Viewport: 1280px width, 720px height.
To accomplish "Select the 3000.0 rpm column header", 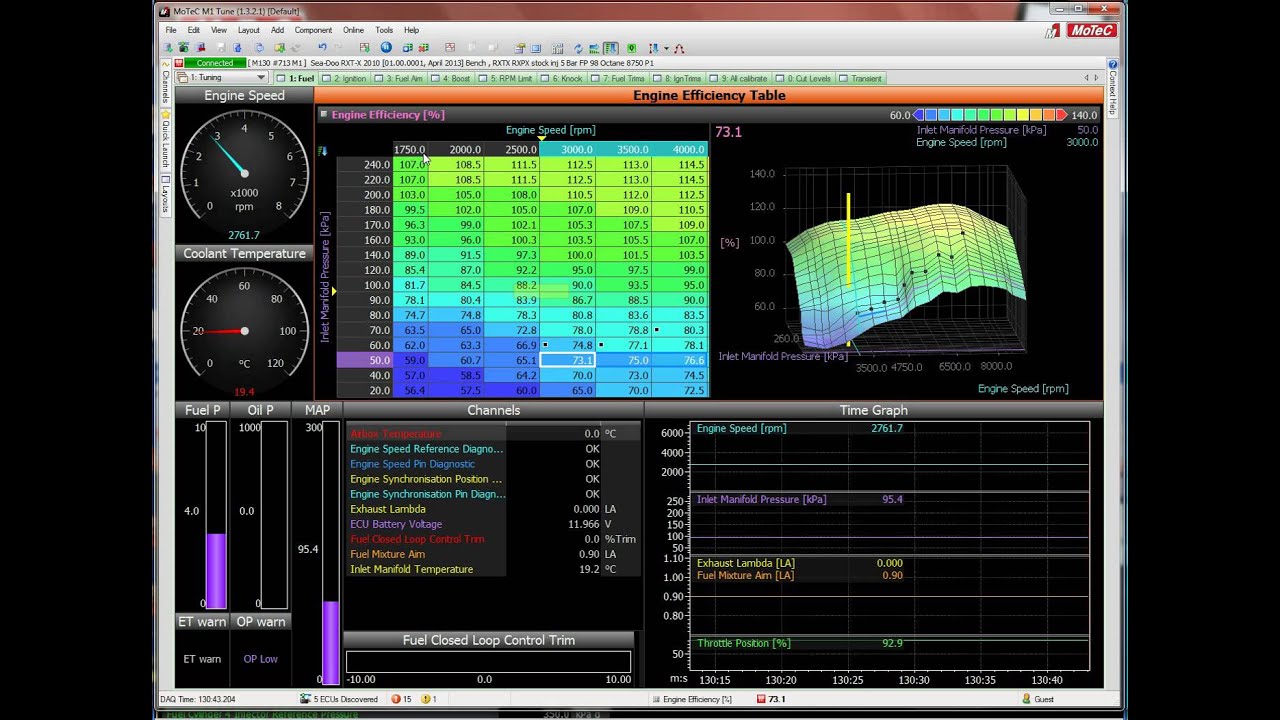I will coord(568,150).
